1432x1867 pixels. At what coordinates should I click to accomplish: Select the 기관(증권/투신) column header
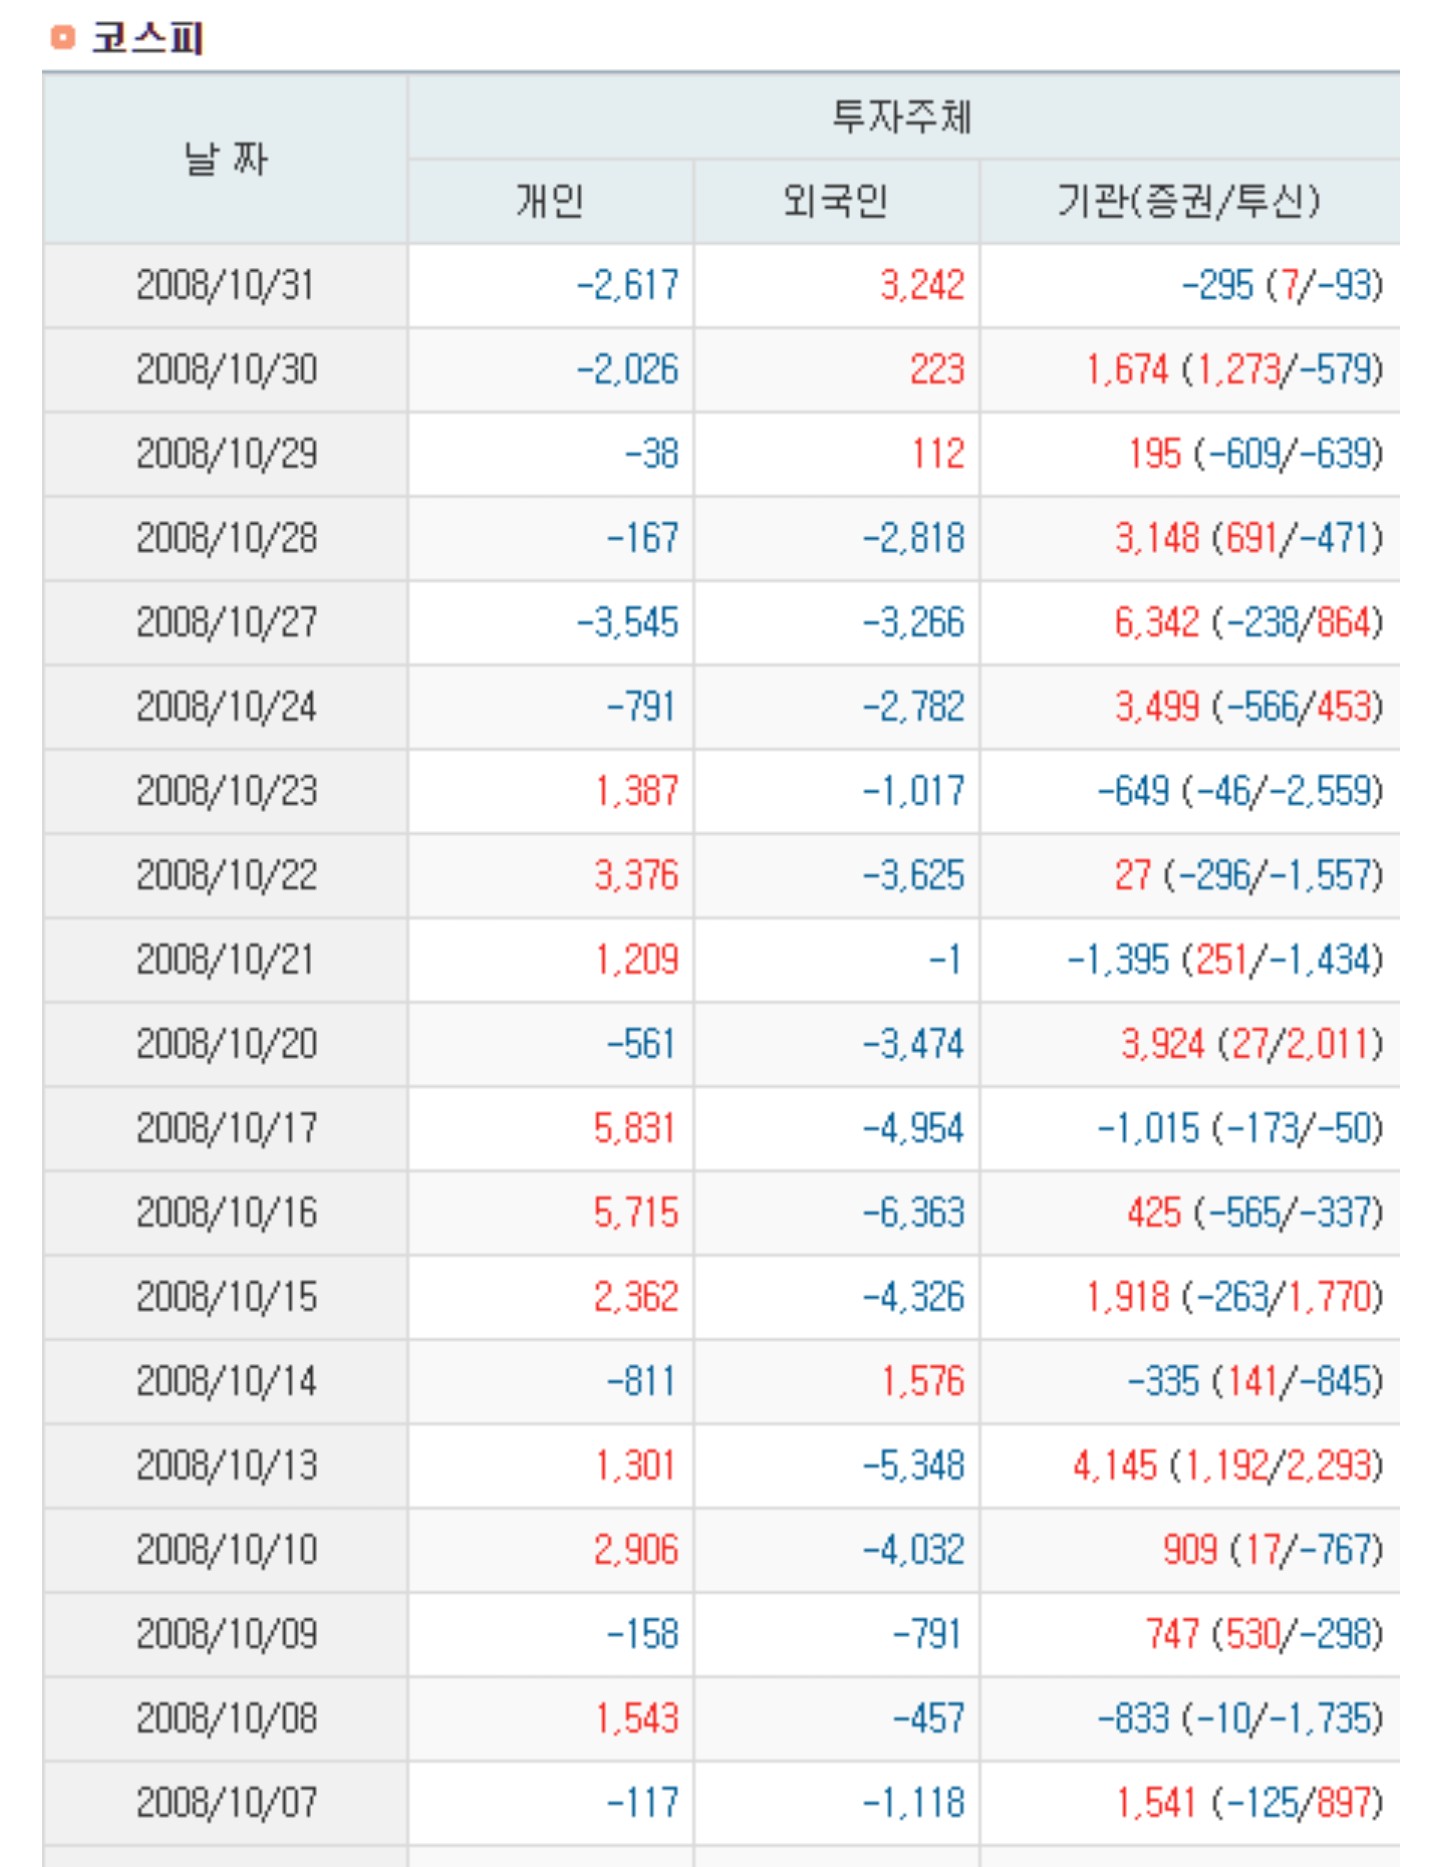coord(1189,201)
